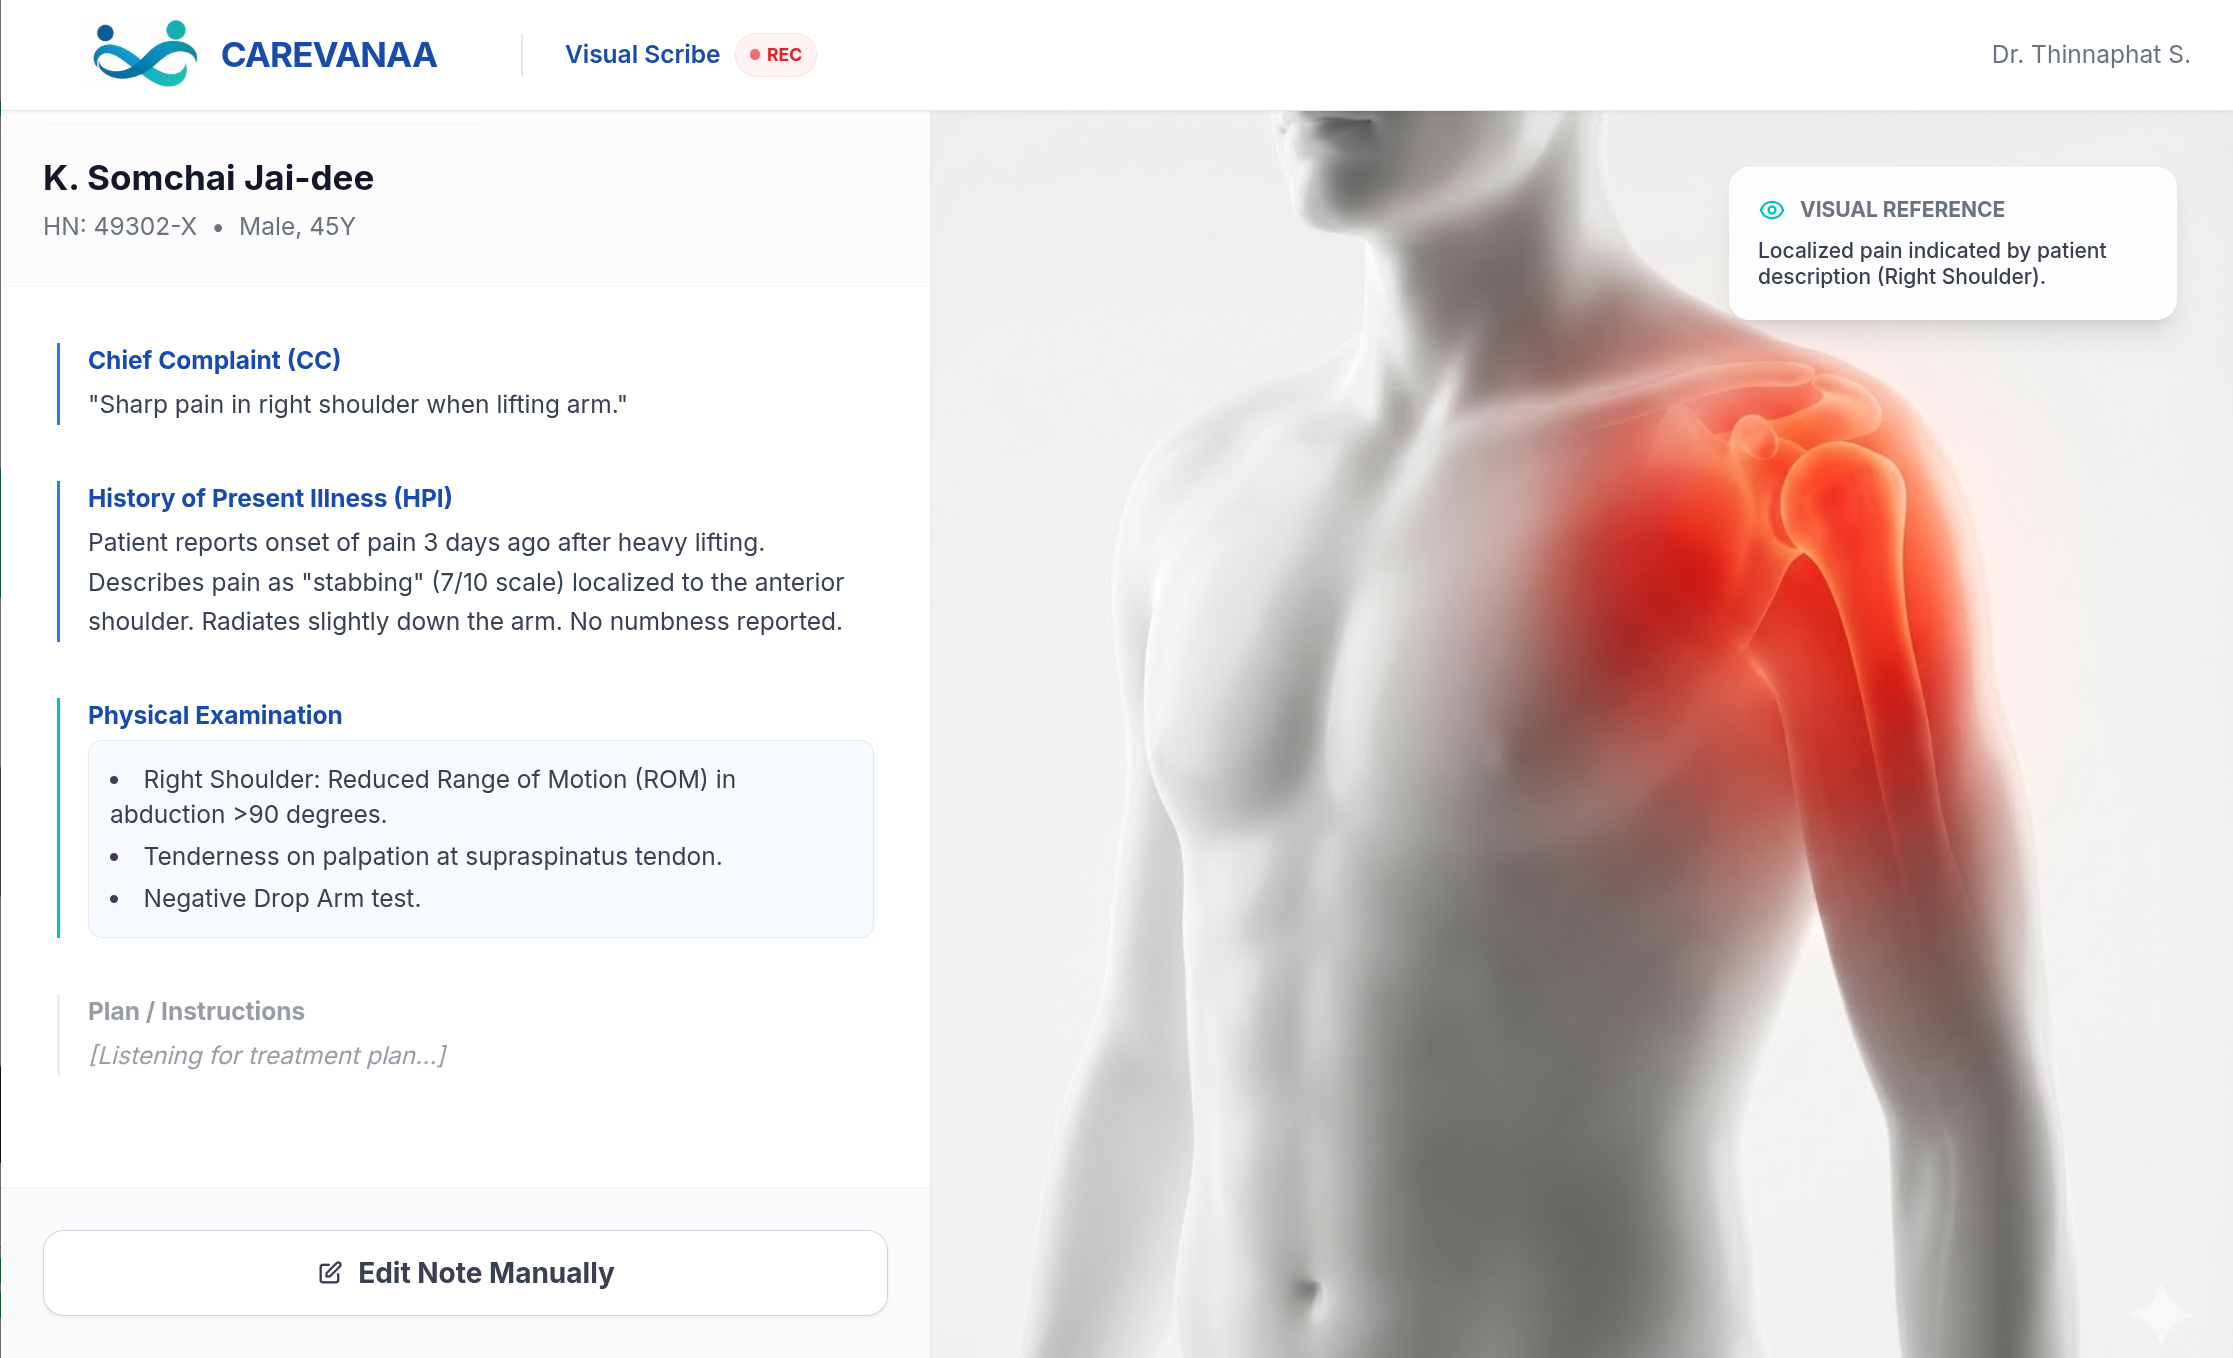Click the Visual Reference info card text
The height and width of the screenshot is (1358, 2233).
coord(1931,263)
